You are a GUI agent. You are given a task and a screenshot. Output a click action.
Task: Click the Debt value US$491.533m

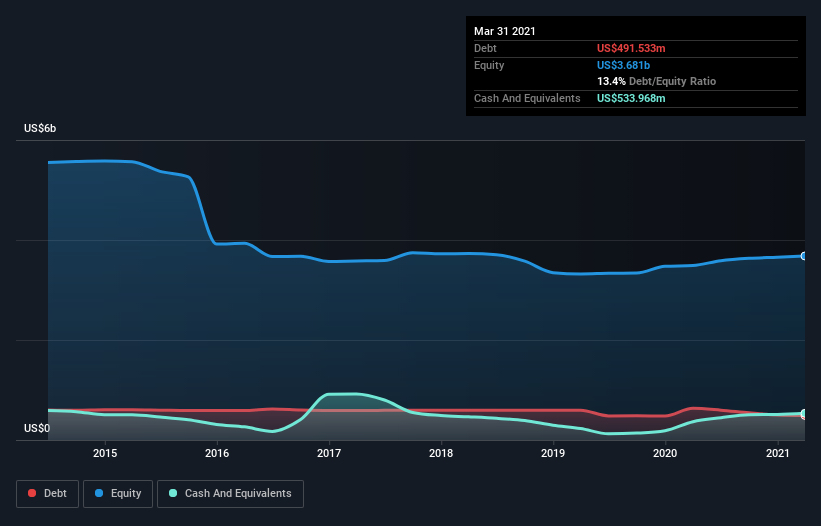(631, 48)
